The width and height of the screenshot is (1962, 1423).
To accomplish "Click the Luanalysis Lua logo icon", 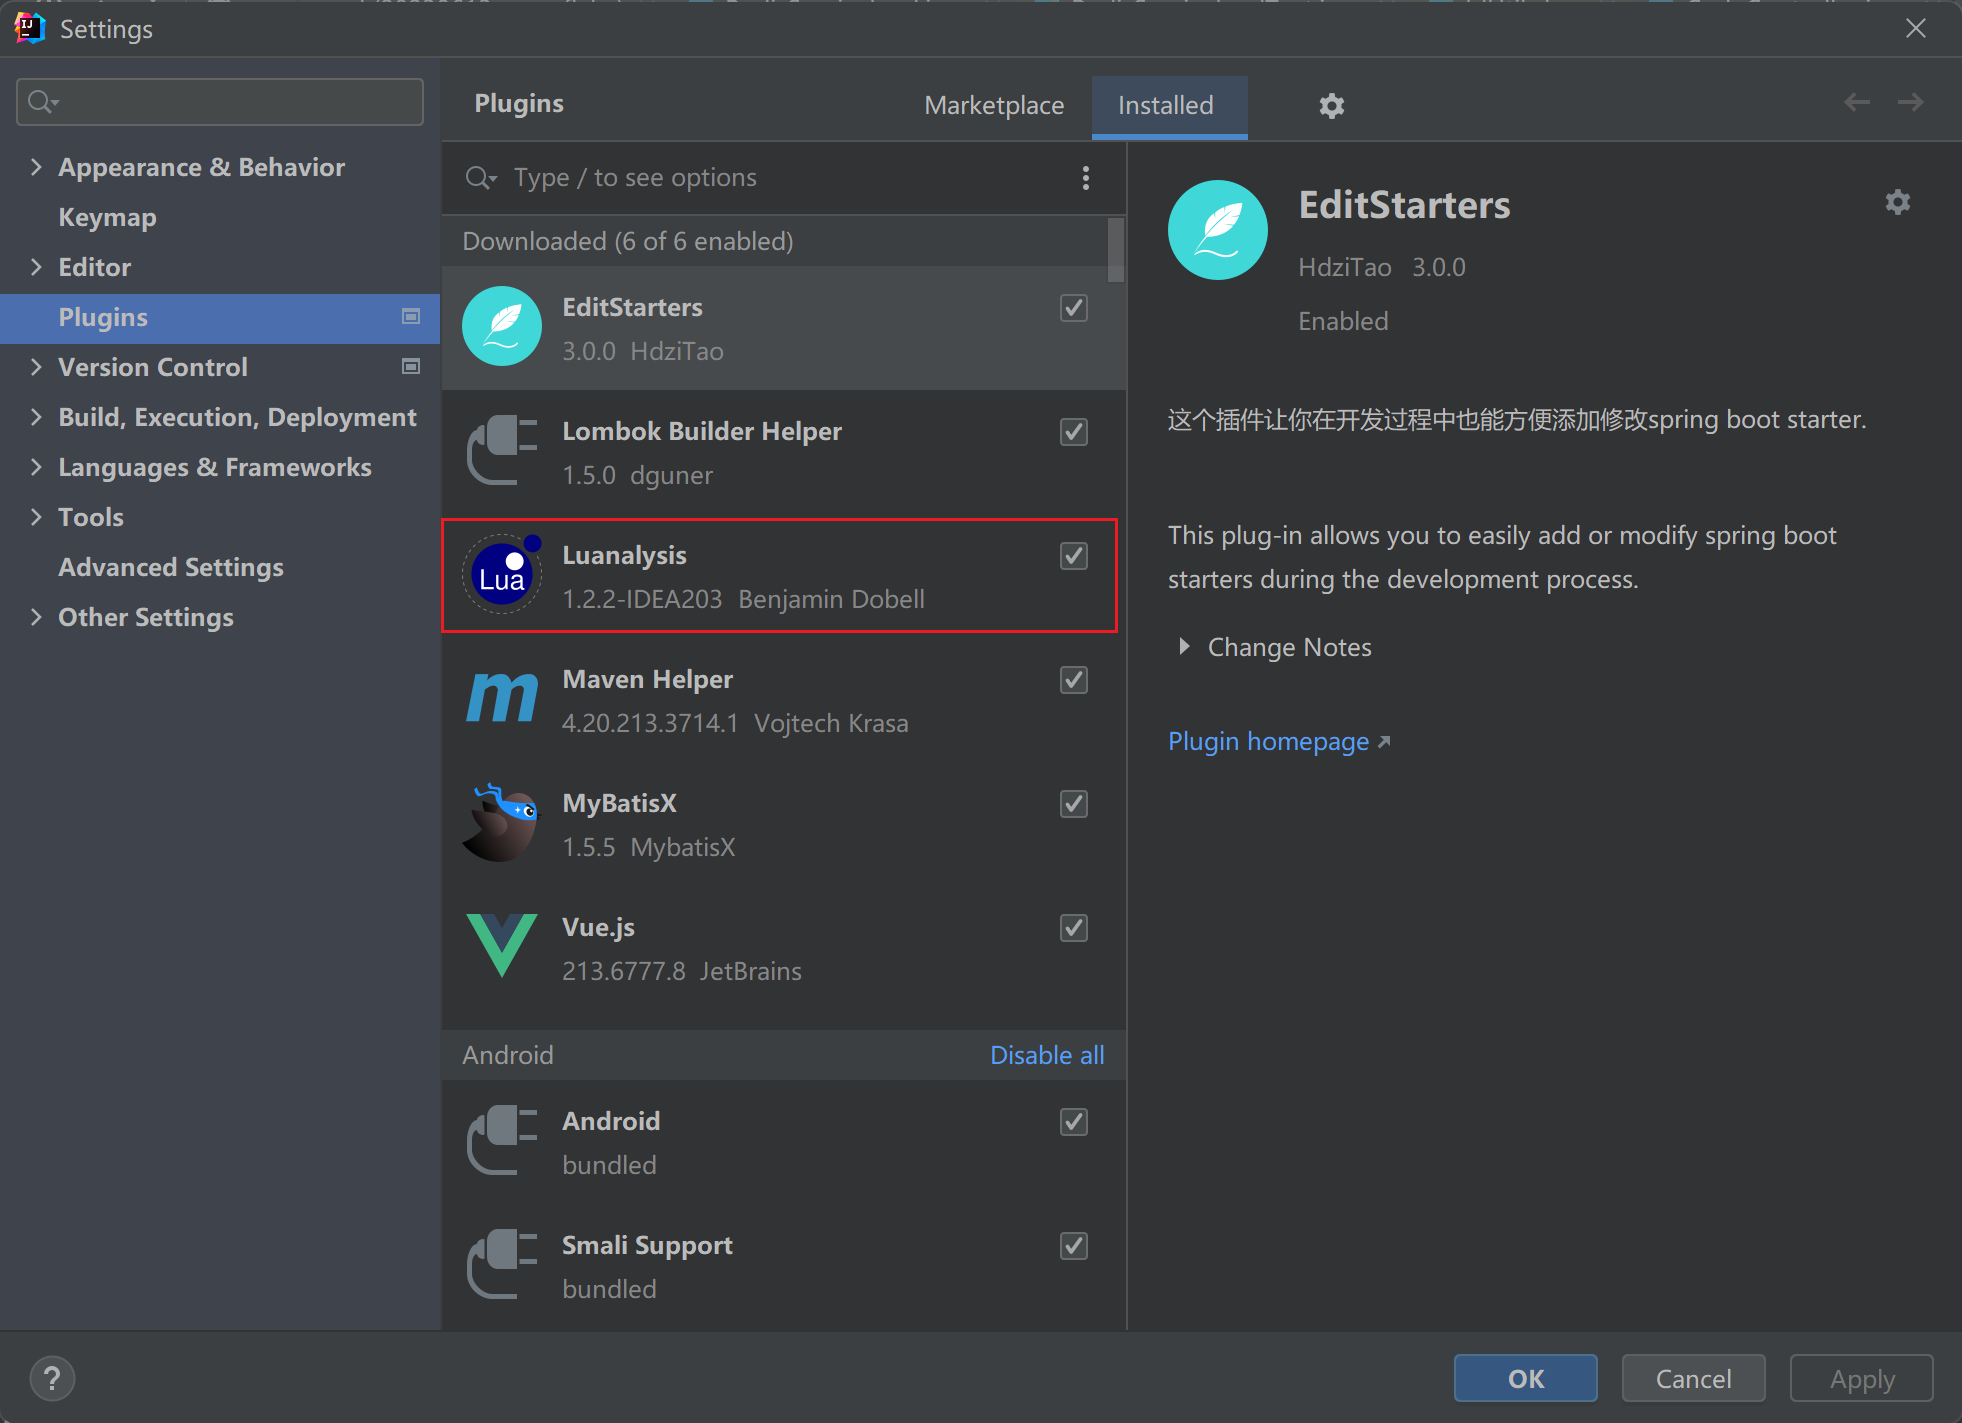I will coord(502,575).
